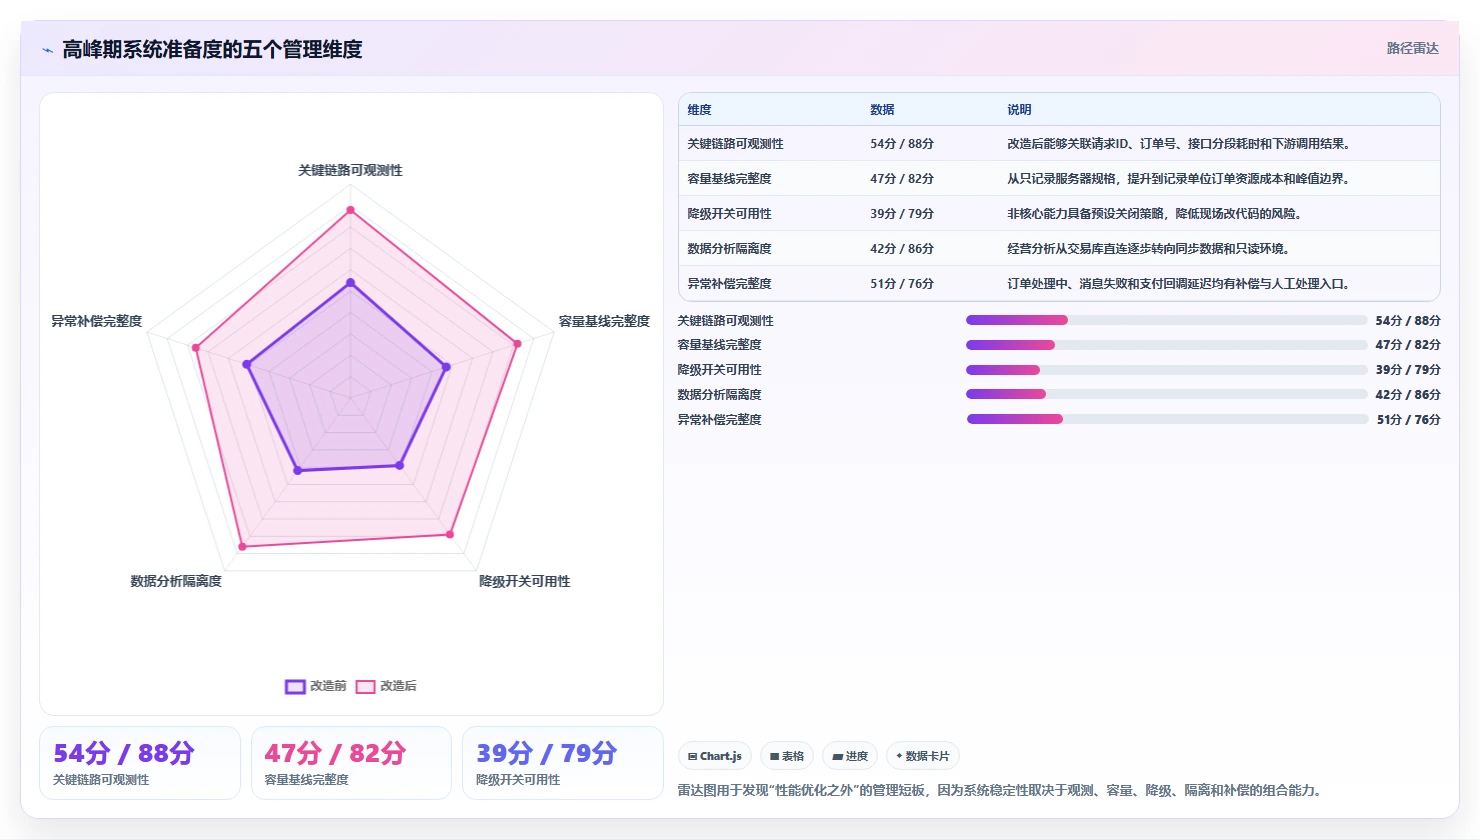This screenshot has width=1480, height=840.
Task: Click the 路径雷达 label in the header
Action: pyautogui.click(x=1412, y=48)
